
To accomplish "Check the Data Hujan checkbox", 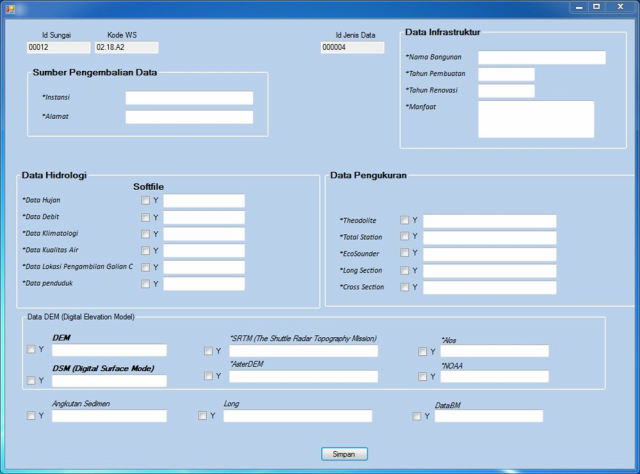I will point(146,201).
